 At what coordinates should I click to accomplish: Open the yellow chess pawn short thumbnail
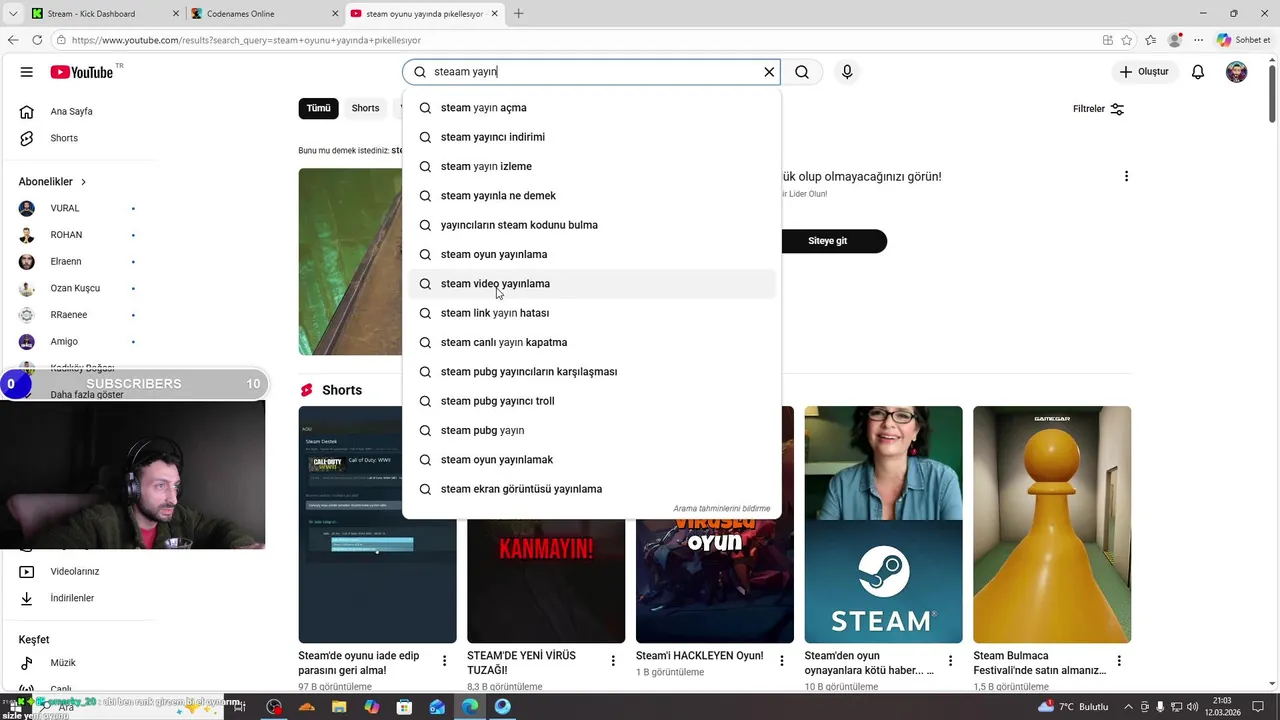pos(1052,524)
